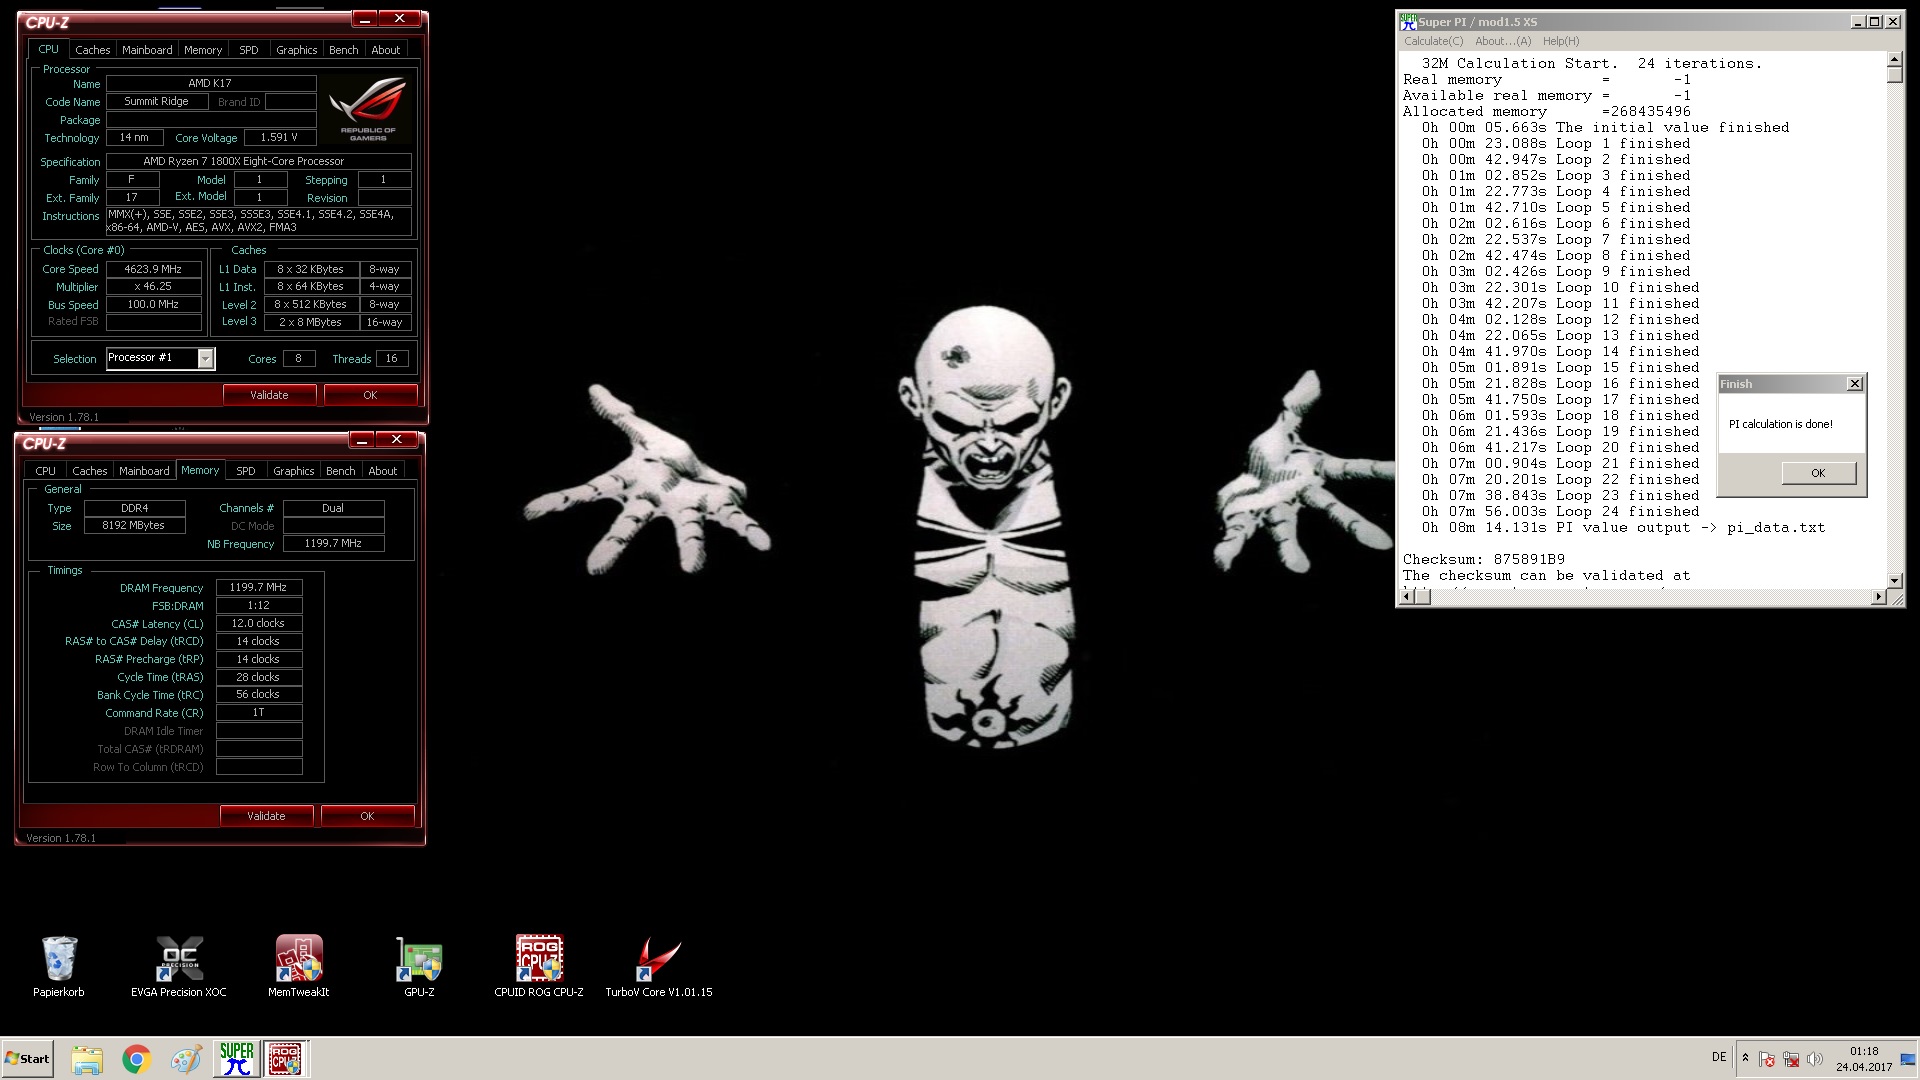Screen dimensions: 1920x1080
Task: Click the Super PI title bar icon
Action: (1408, 22)
